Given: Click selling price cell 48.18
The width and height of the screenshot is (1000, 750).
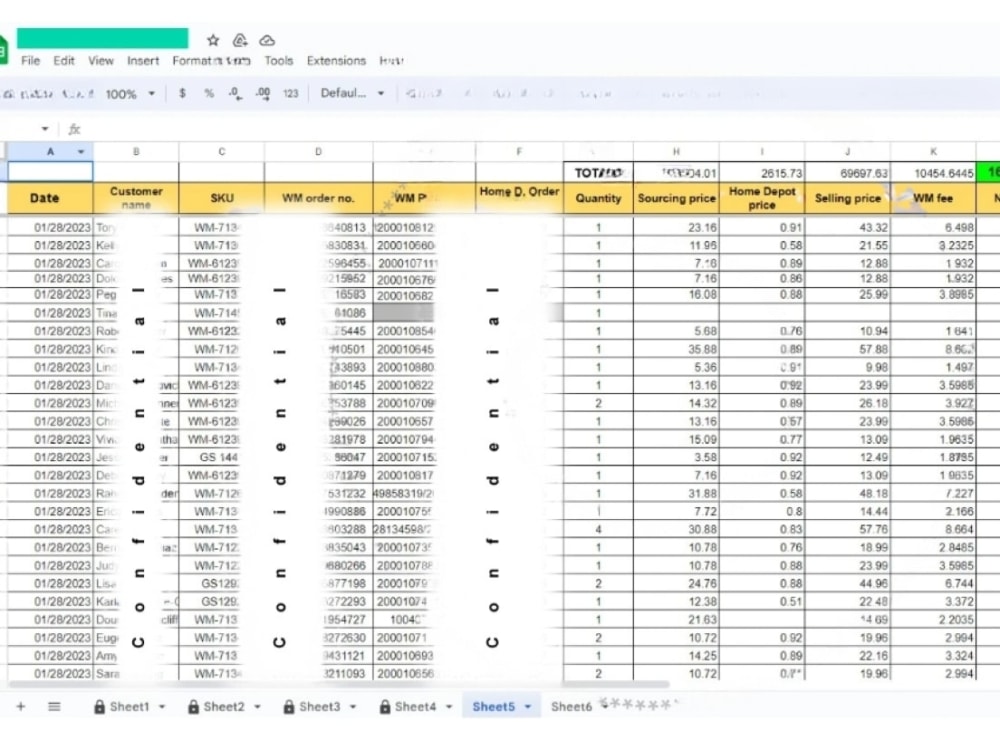Looking at the screenshot, I should point(848,494).
